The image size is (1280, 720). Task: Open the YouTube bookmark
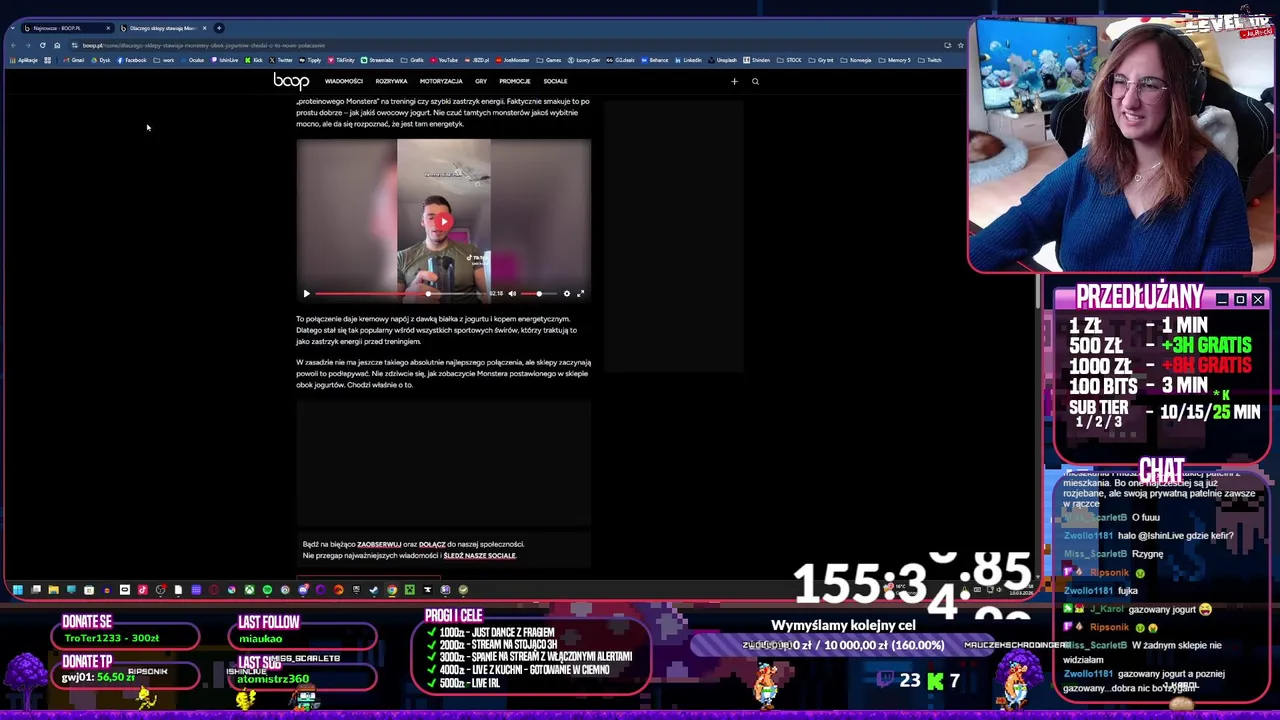[444, 60]
